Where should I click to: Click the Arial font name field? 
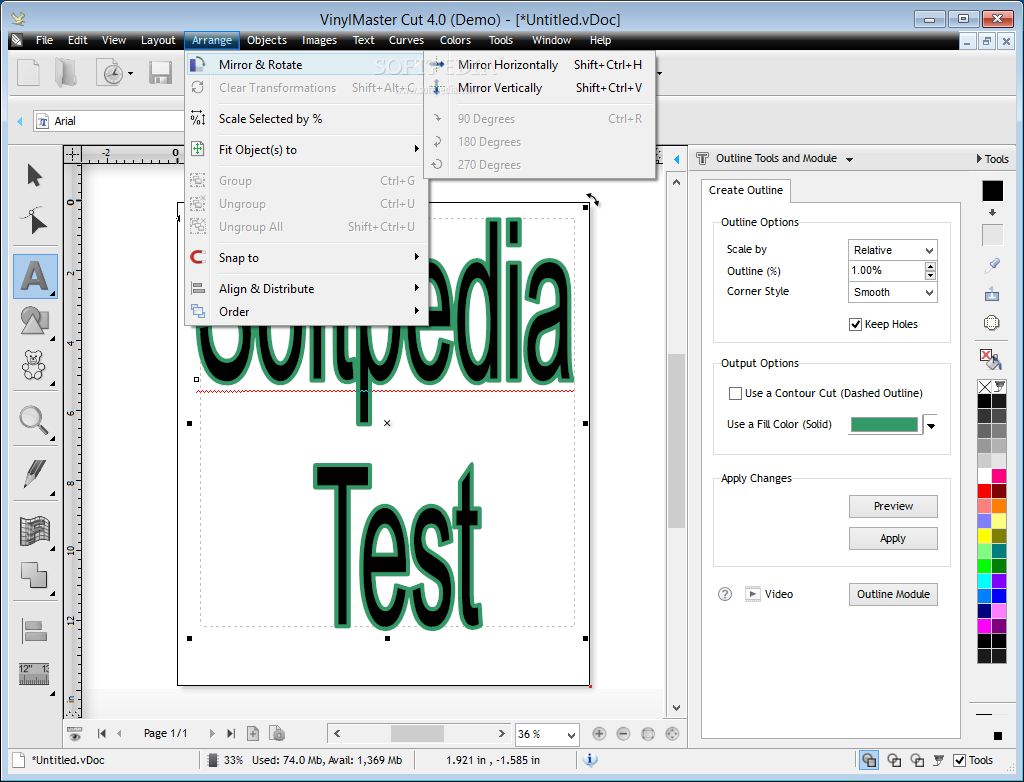coord(109,121)
